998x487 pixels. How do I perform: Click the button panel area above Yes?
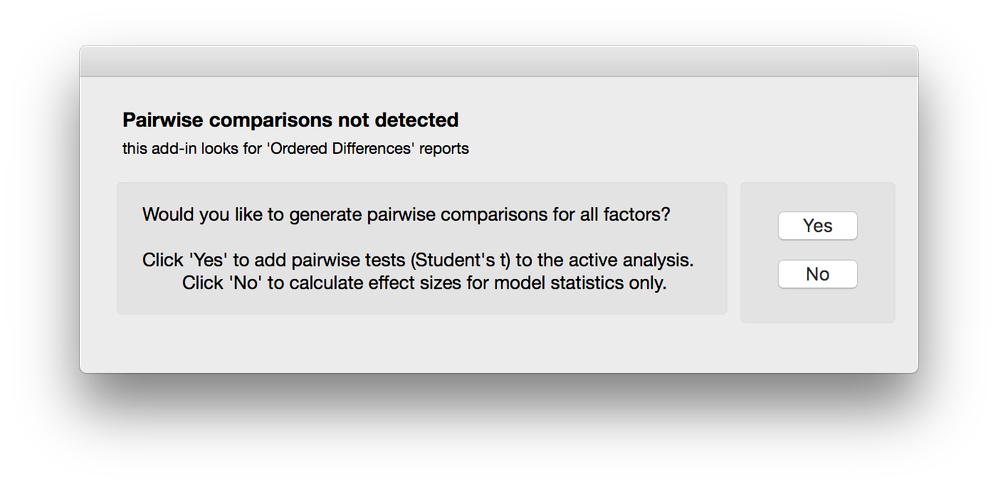pos(817,197)
